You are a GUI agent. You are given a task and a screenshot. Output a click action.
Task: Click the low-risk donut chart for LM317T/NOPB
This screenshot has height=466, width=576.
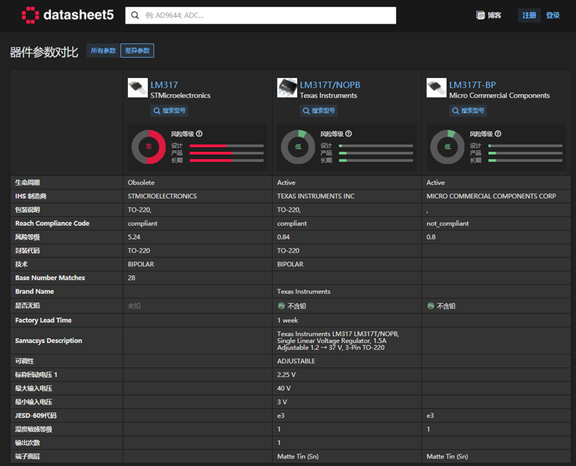click(x=298, y=147)
